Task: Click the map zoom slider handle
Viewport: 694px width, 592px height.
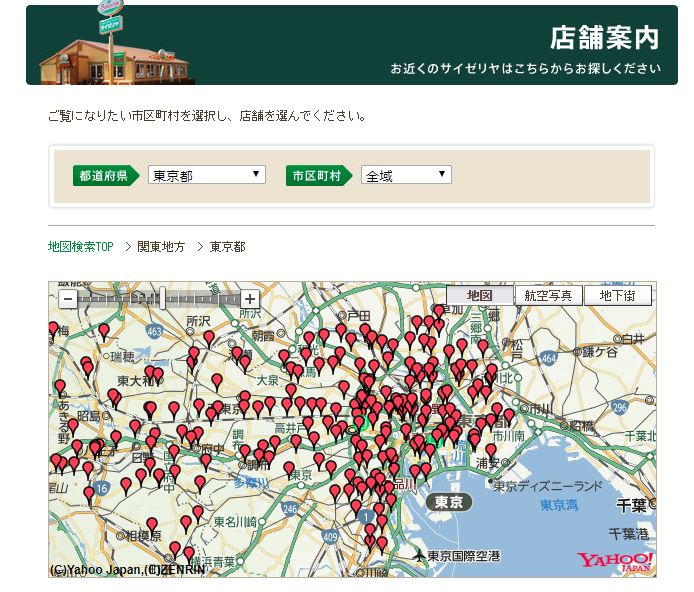Action: (162, 298)
